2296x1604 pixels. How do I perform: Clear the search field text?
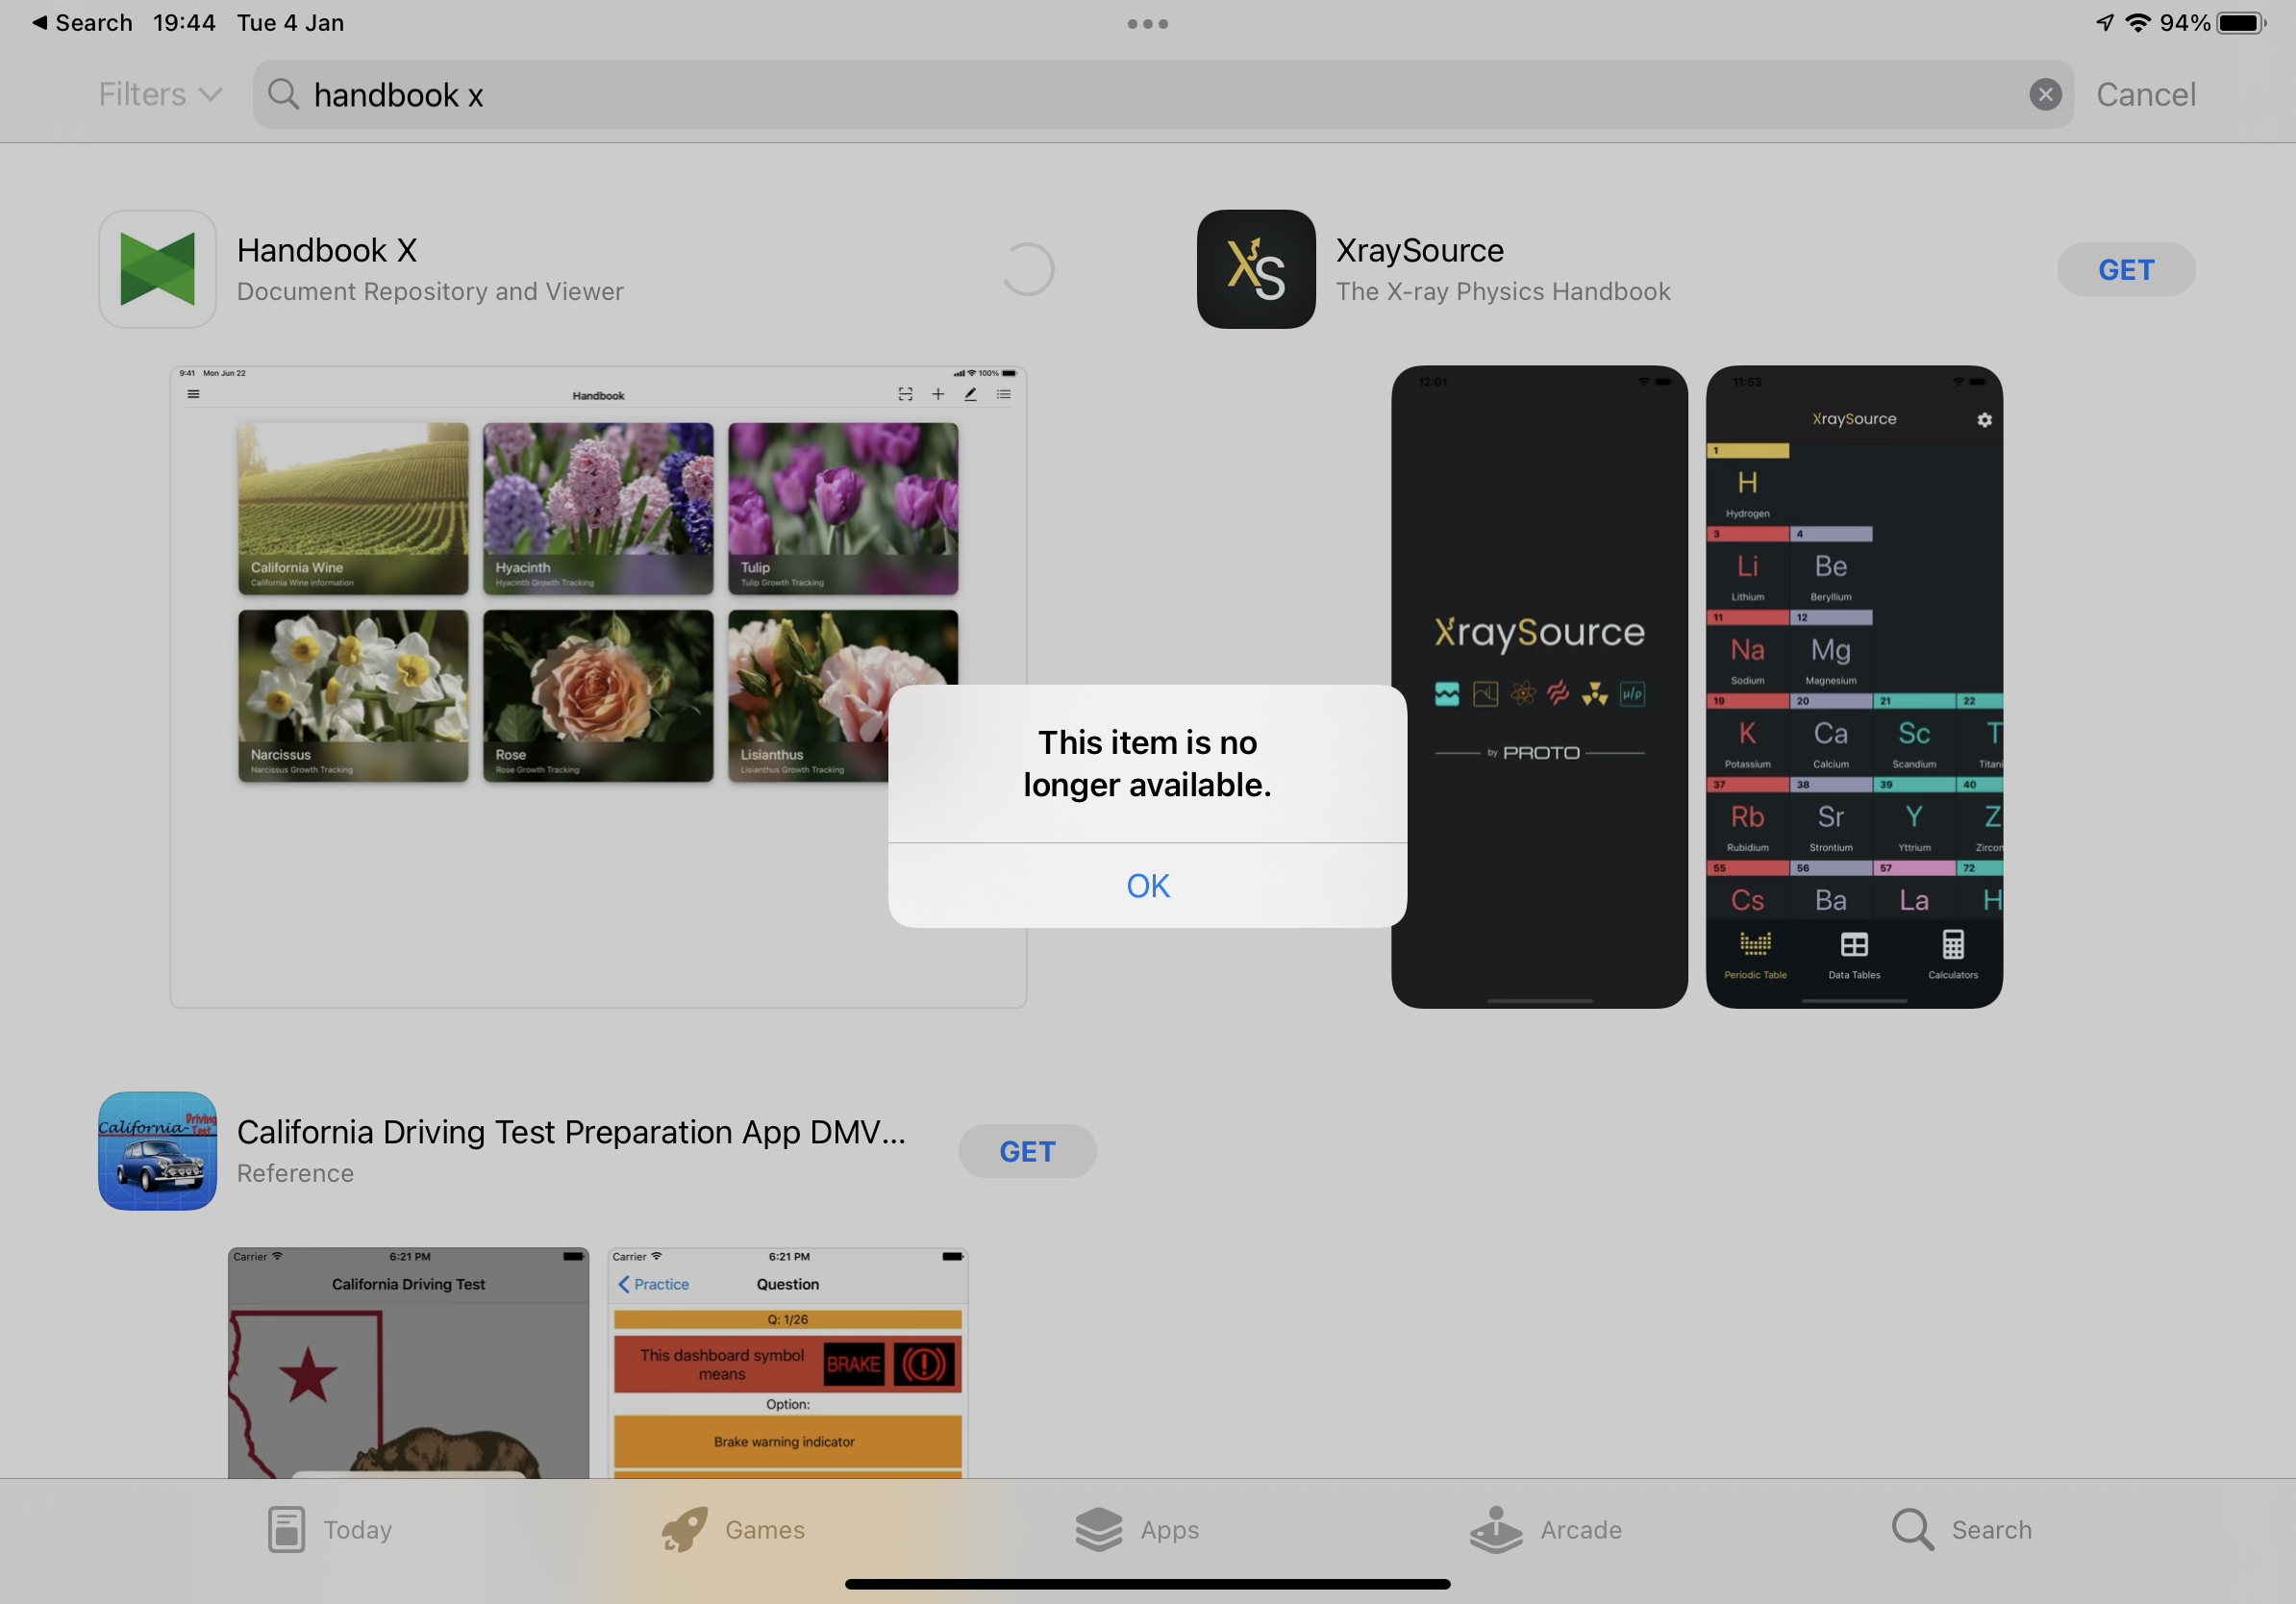tap(2044, 94)
